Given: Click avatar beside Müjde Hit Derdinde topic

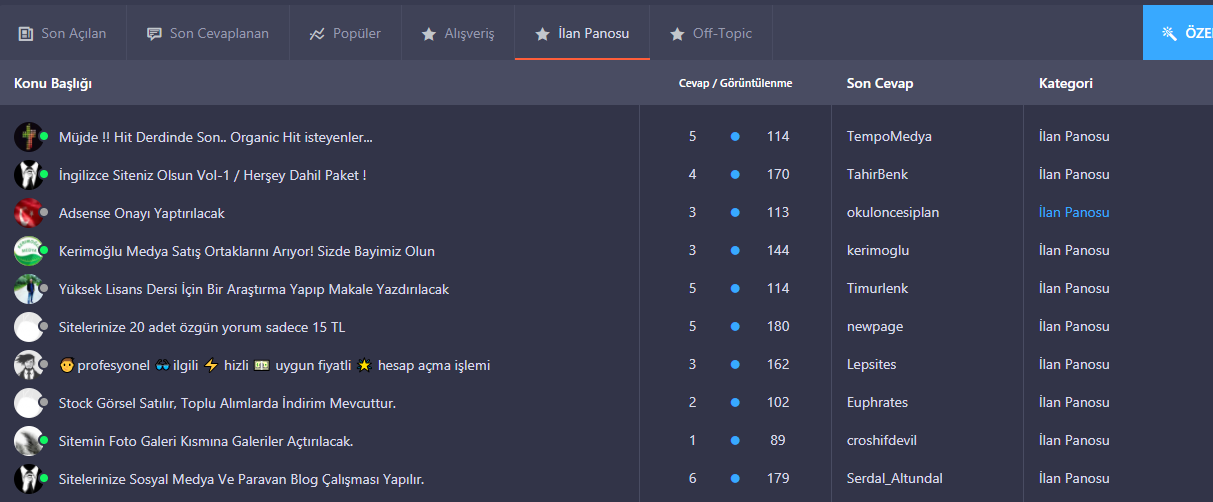Looking at the screenshot, I should point(29,137).
